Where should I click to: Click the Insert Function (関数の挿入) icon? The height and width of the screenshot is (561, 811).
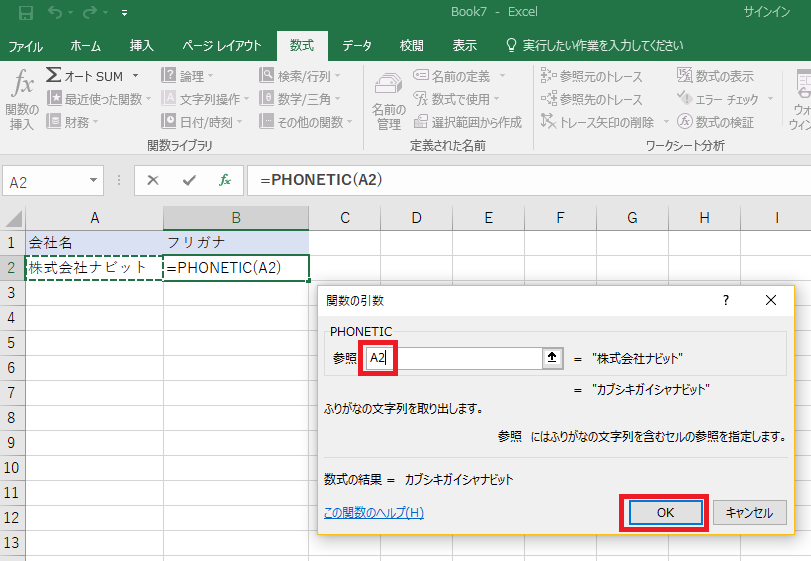pyautogui.click(x=22, y=98)
